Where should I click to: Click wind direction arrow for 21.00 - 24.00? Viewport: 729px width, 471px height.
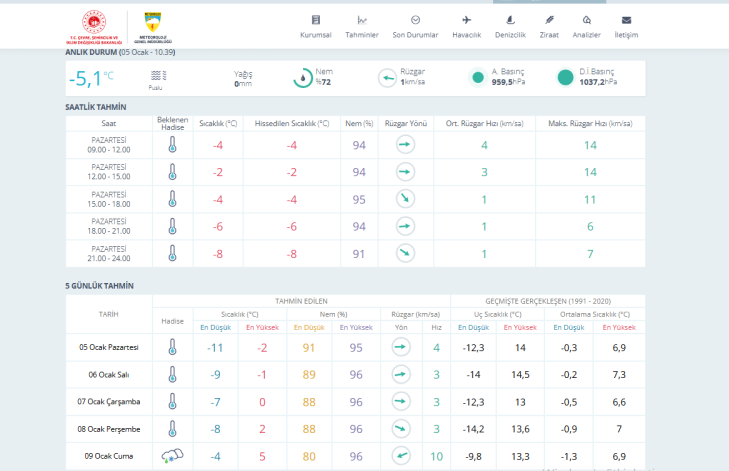pos(404,254)
